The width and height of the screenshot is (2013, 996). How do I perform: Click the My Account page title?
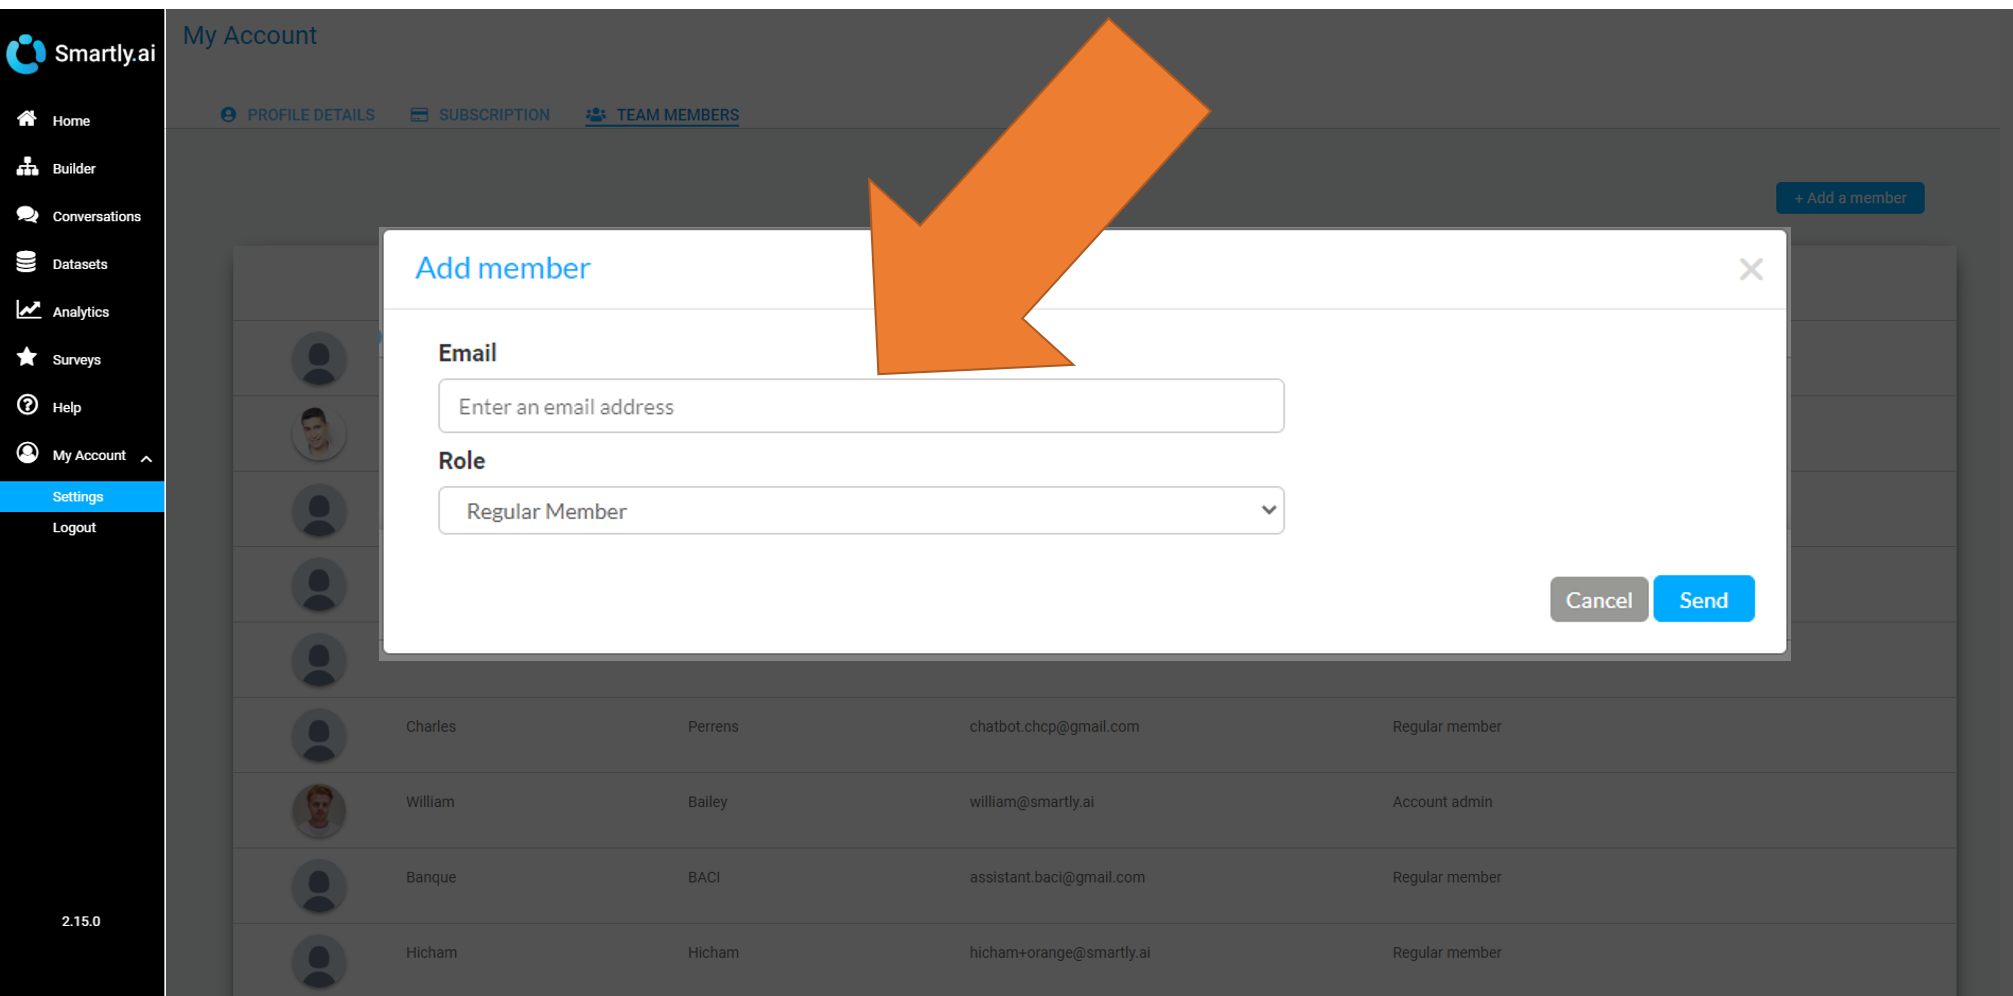[x=249, y=36]
